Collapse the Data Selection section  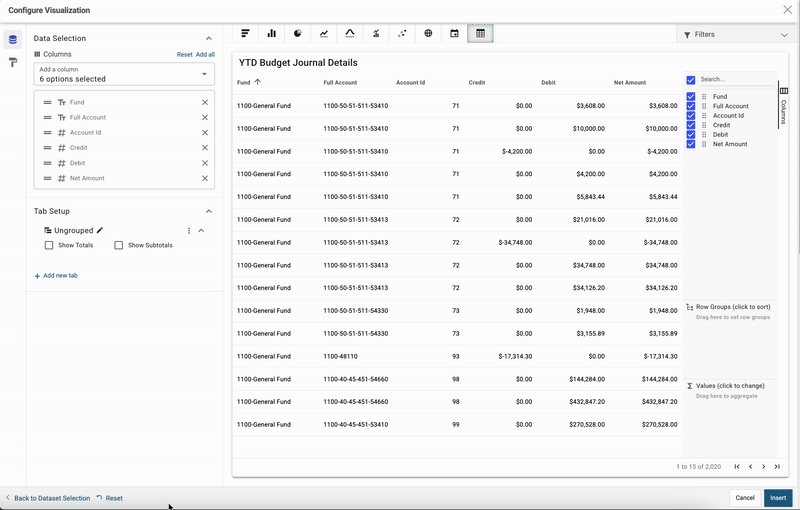point(209,38)
